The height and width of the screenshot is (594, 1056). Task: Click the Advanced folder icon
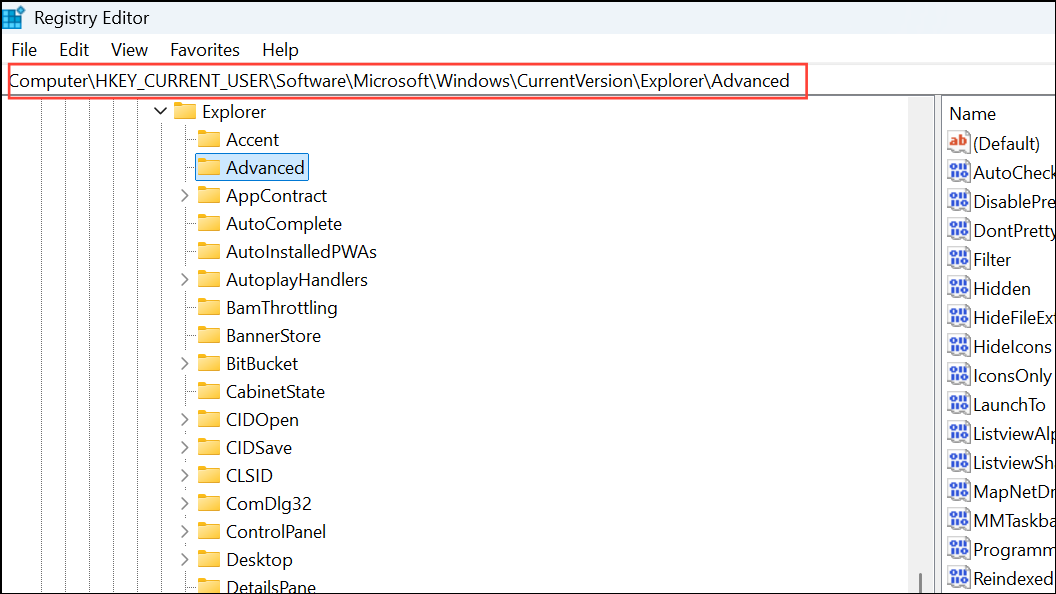[x=208, y=167]
